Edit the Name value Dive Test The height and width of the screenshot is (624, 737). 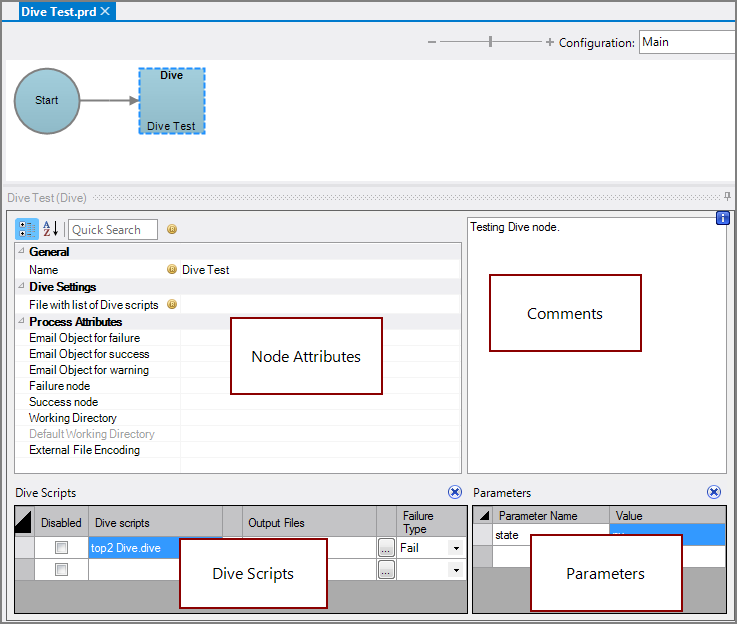[320, 270]
